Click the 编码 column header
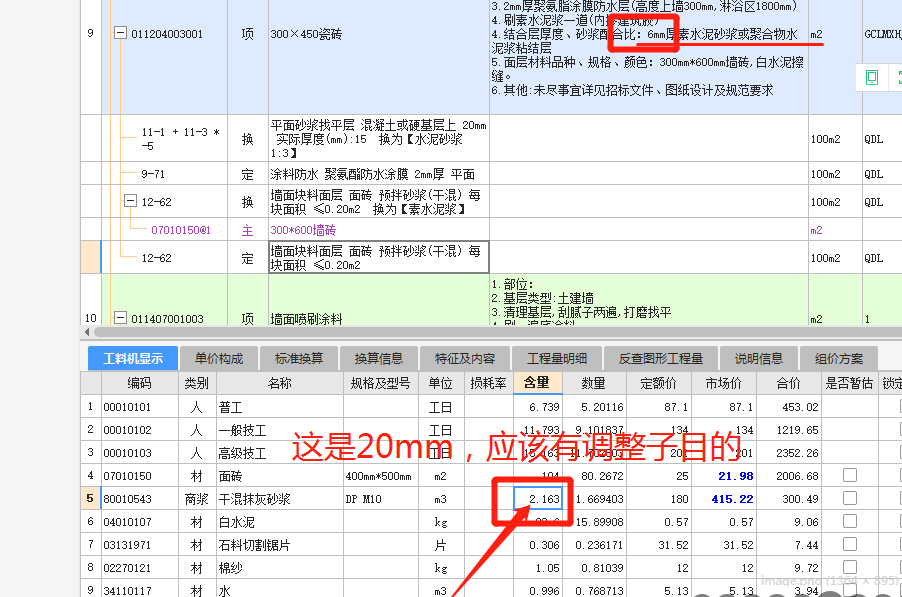 [139, 383]
